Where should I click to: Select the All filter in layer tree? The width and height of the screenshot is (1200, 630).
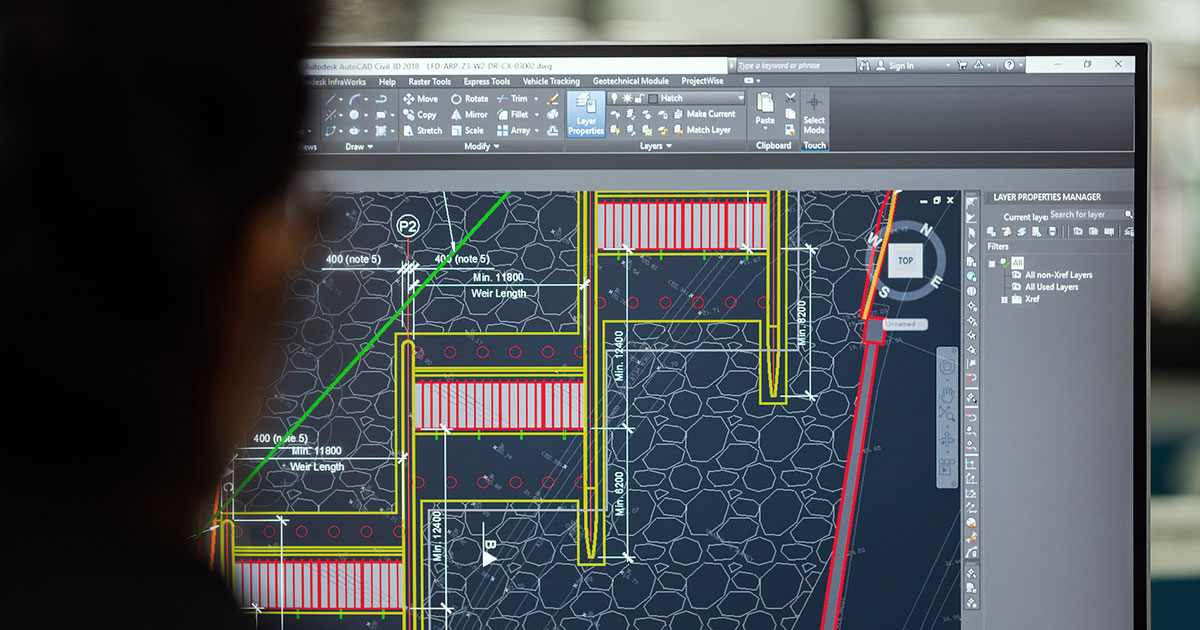pyautogui.click(x=1018, y=263)
